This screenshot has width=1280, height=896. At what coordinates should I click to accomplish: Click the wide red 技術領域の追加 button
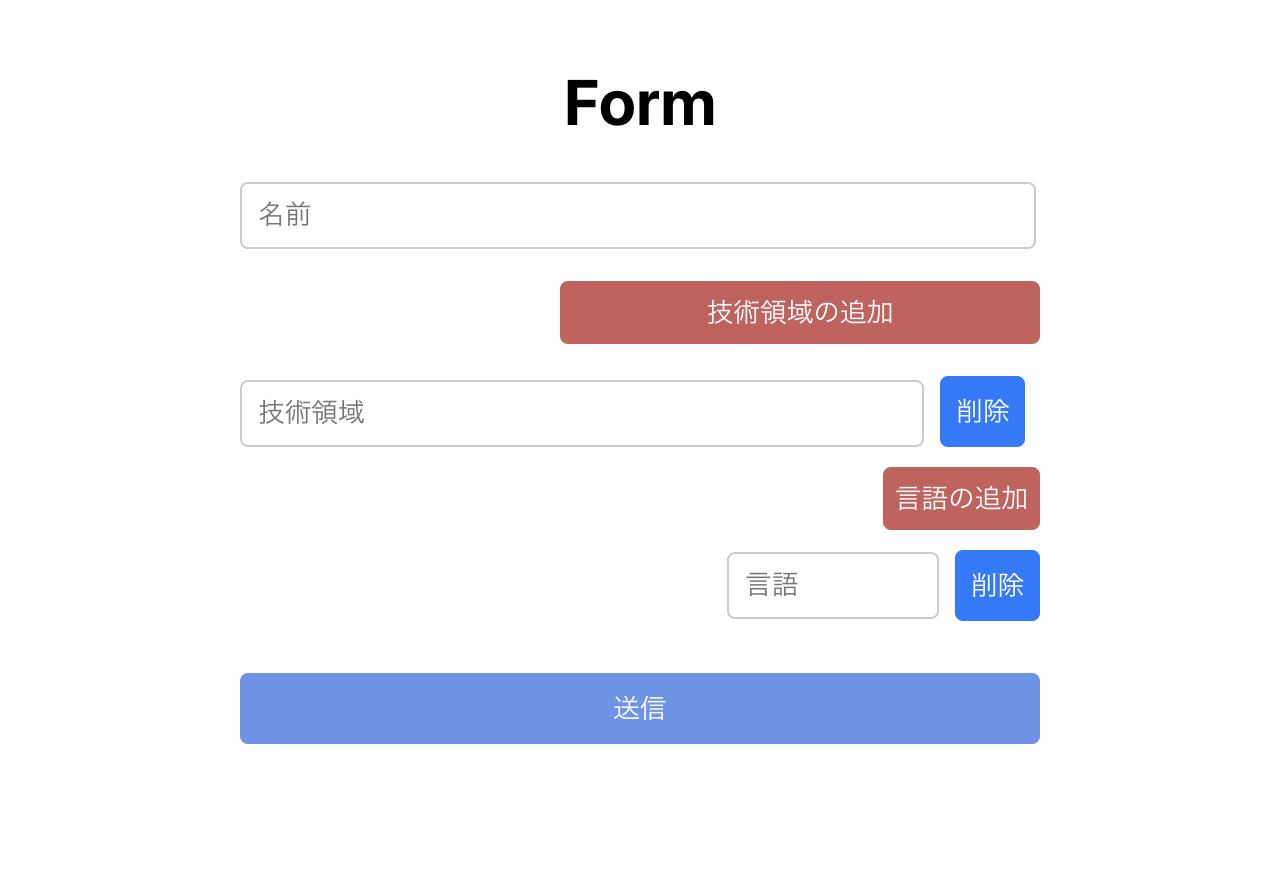coord(800,312)
